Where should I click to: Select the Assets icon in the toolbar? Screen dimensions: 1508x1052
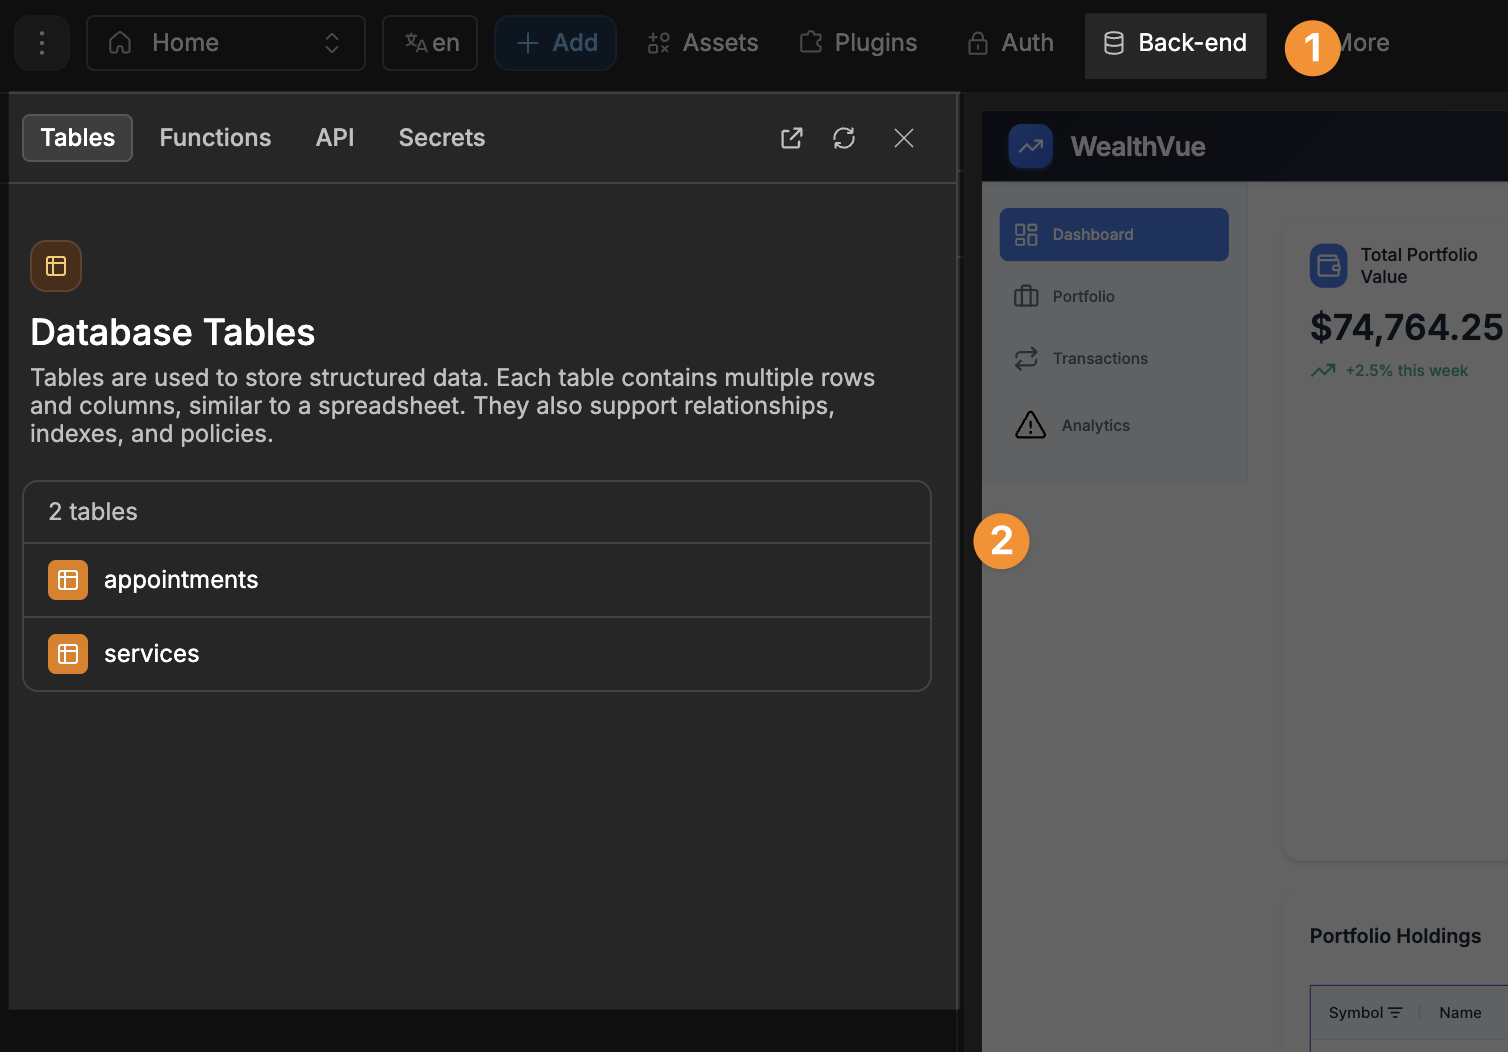coord(657,42)
